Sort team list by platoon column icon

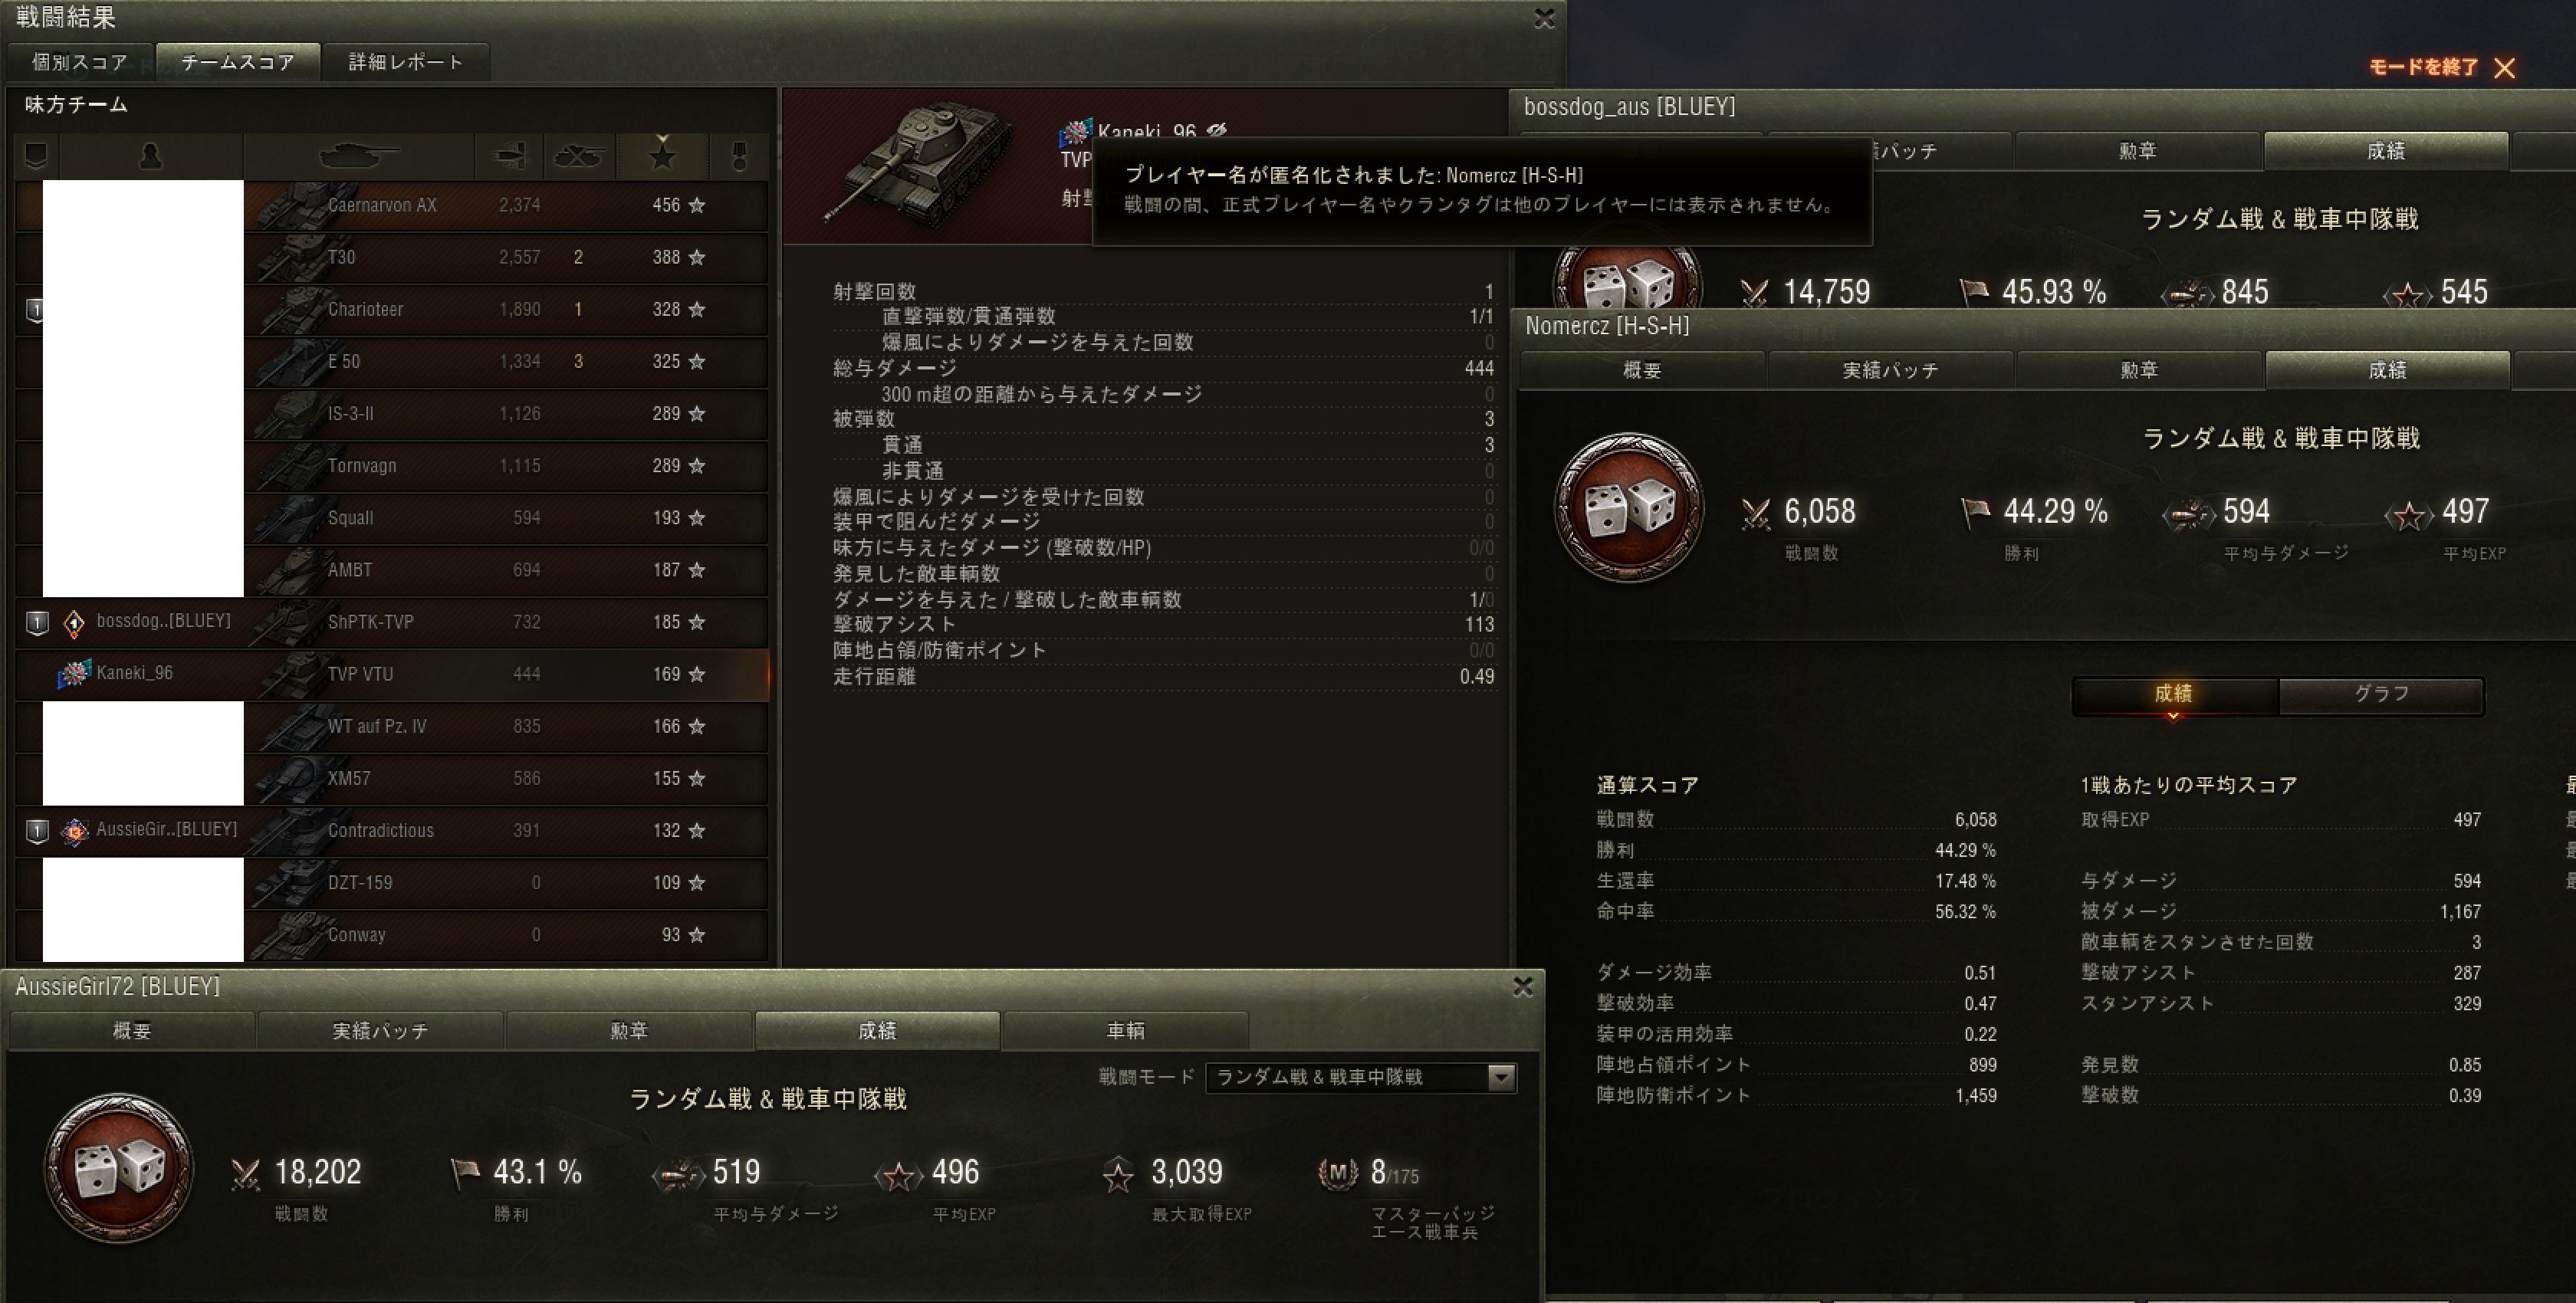click(x=36, y=156)
